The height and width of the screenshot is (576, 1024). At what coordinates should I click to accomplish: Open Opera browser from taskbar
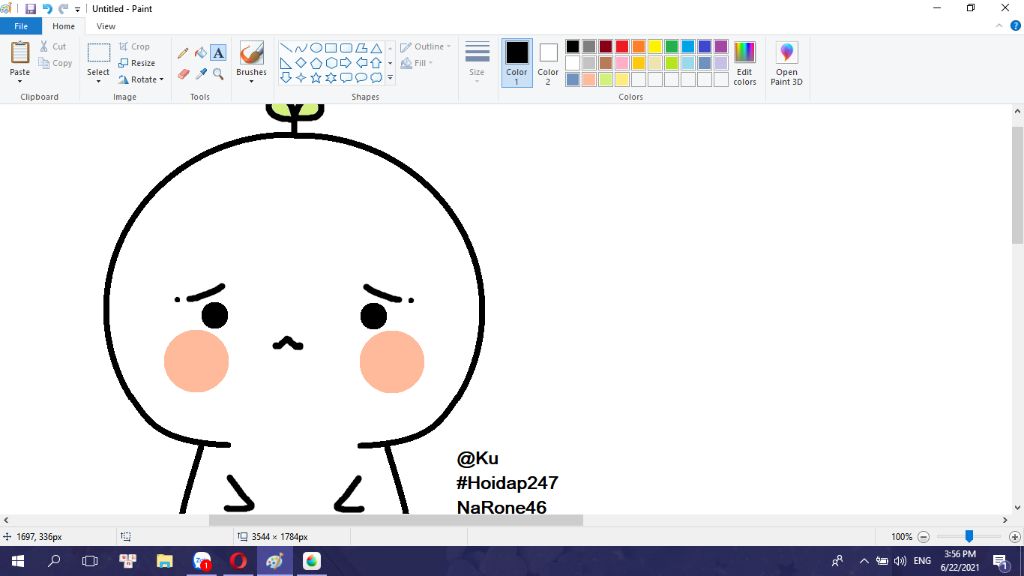click(238, 561)
